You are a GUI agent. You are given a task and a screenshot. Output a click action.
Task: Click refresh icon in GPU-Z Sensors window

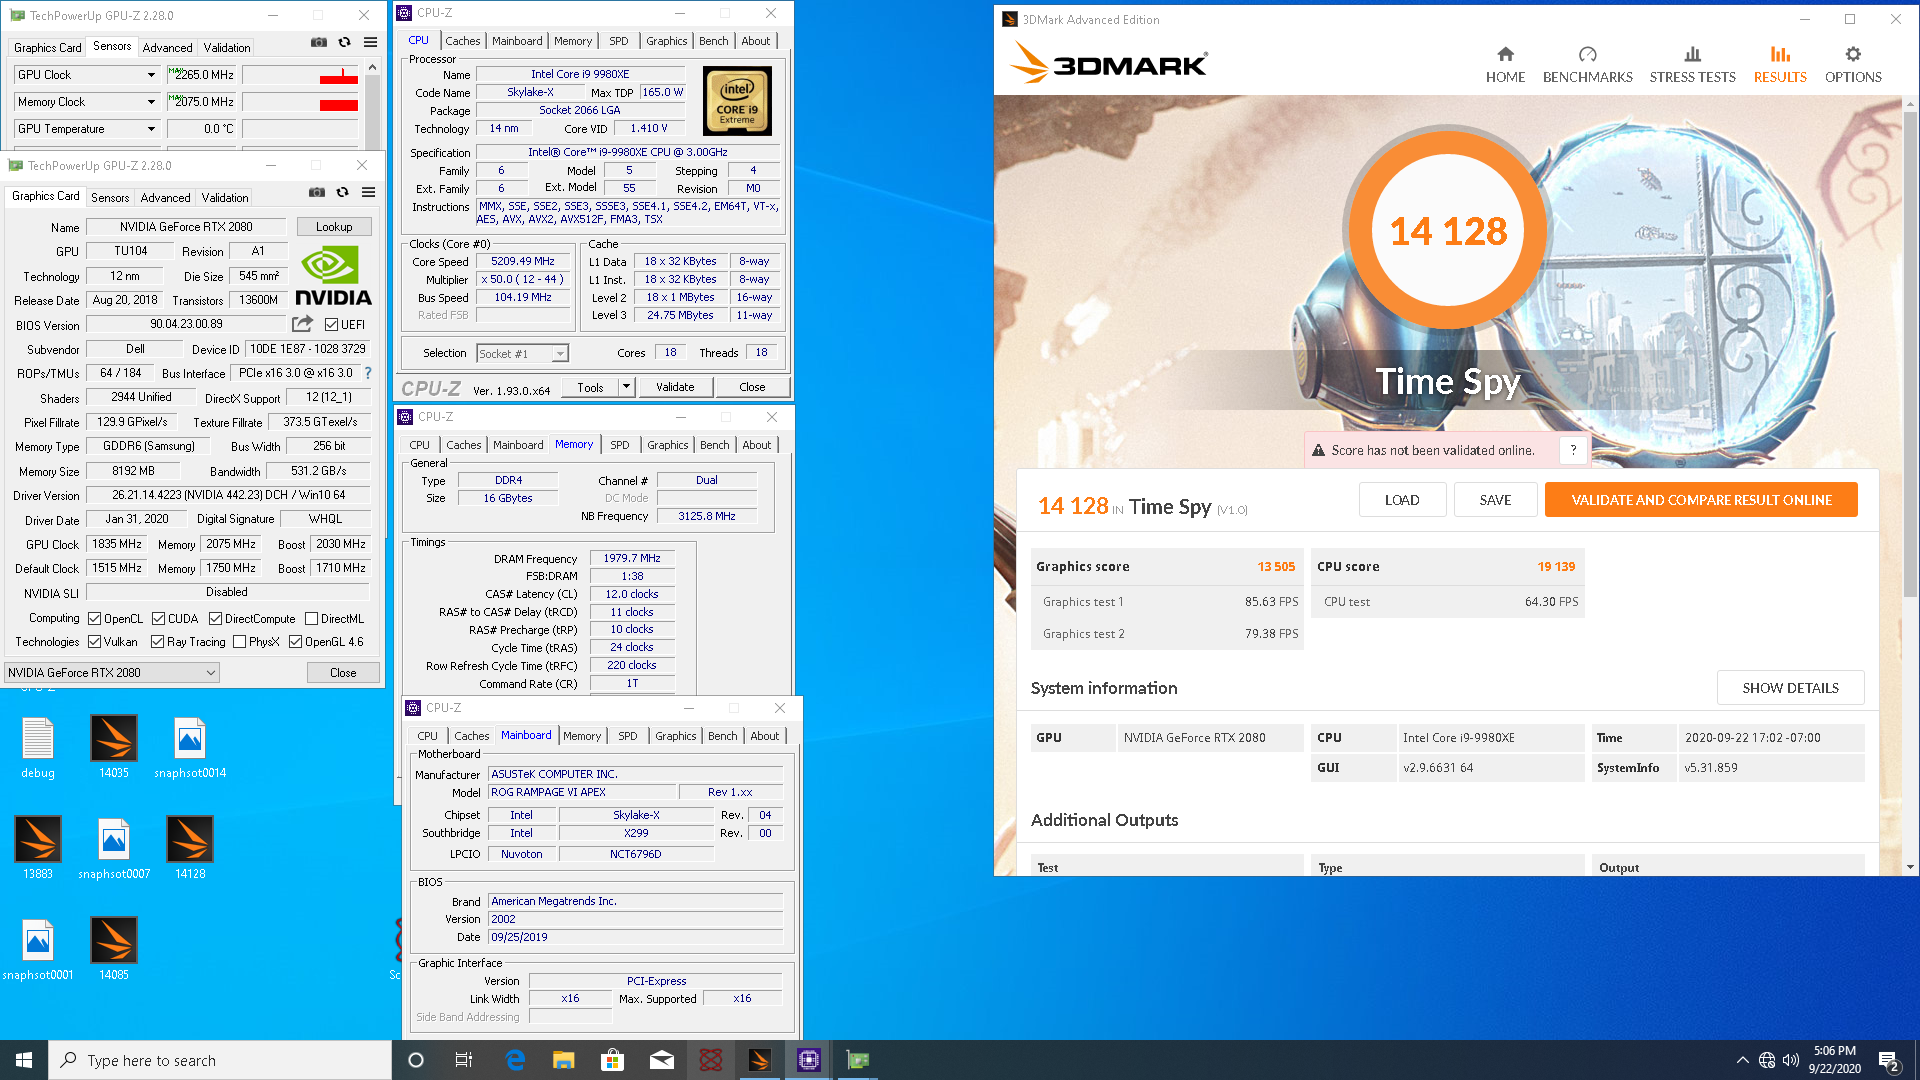344,42
